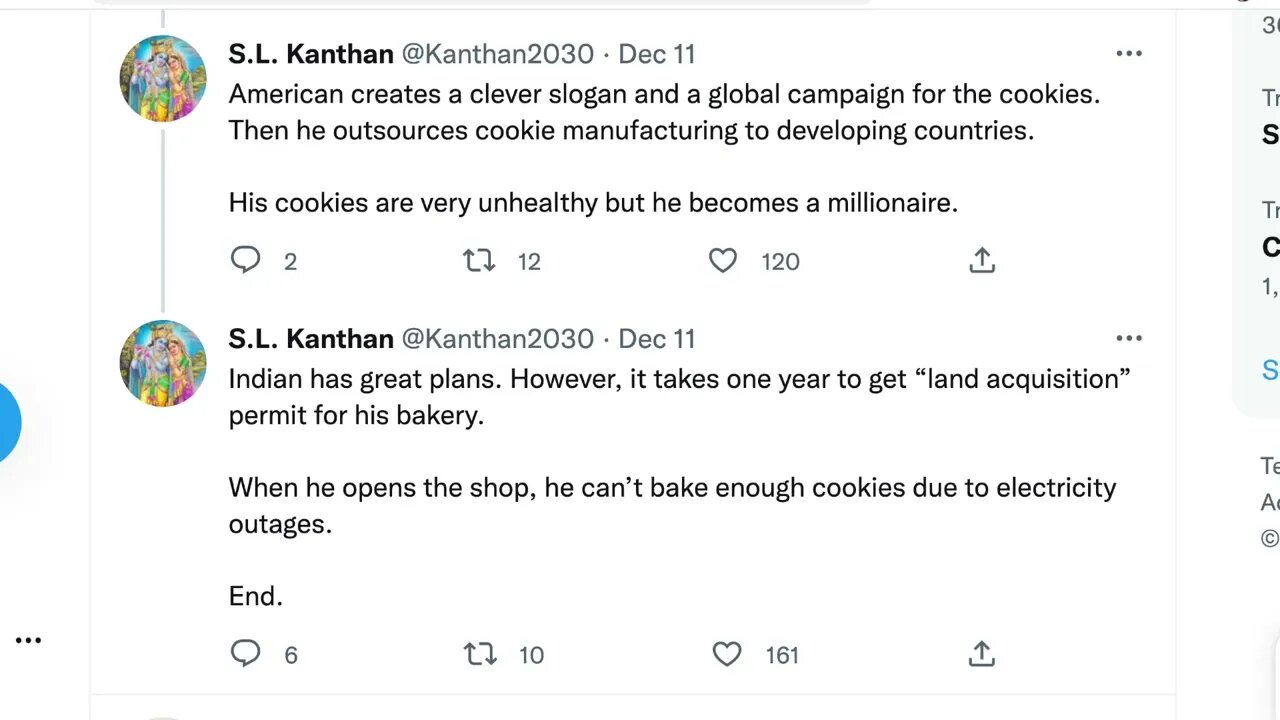The width and height of the screenshot is (1280, 720).
Task: Click the @Kanthan2030 handle in second tweet
Action: pos(497,339)
